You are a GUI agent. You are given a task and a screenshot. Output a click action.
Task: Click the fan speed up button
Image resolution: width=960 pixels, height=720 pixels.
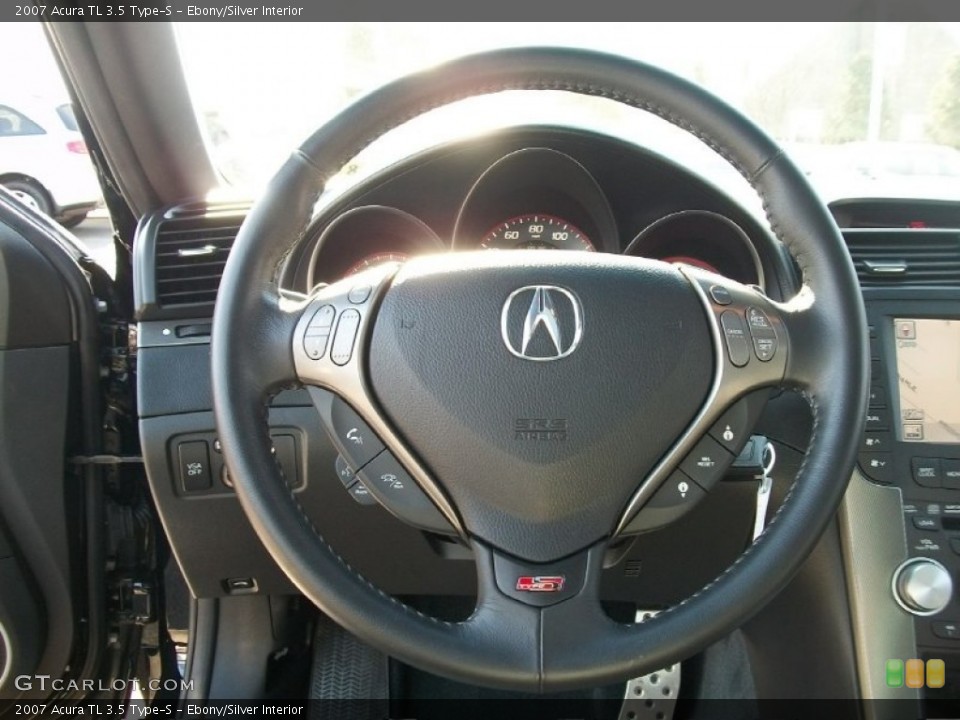click(874, 440)
